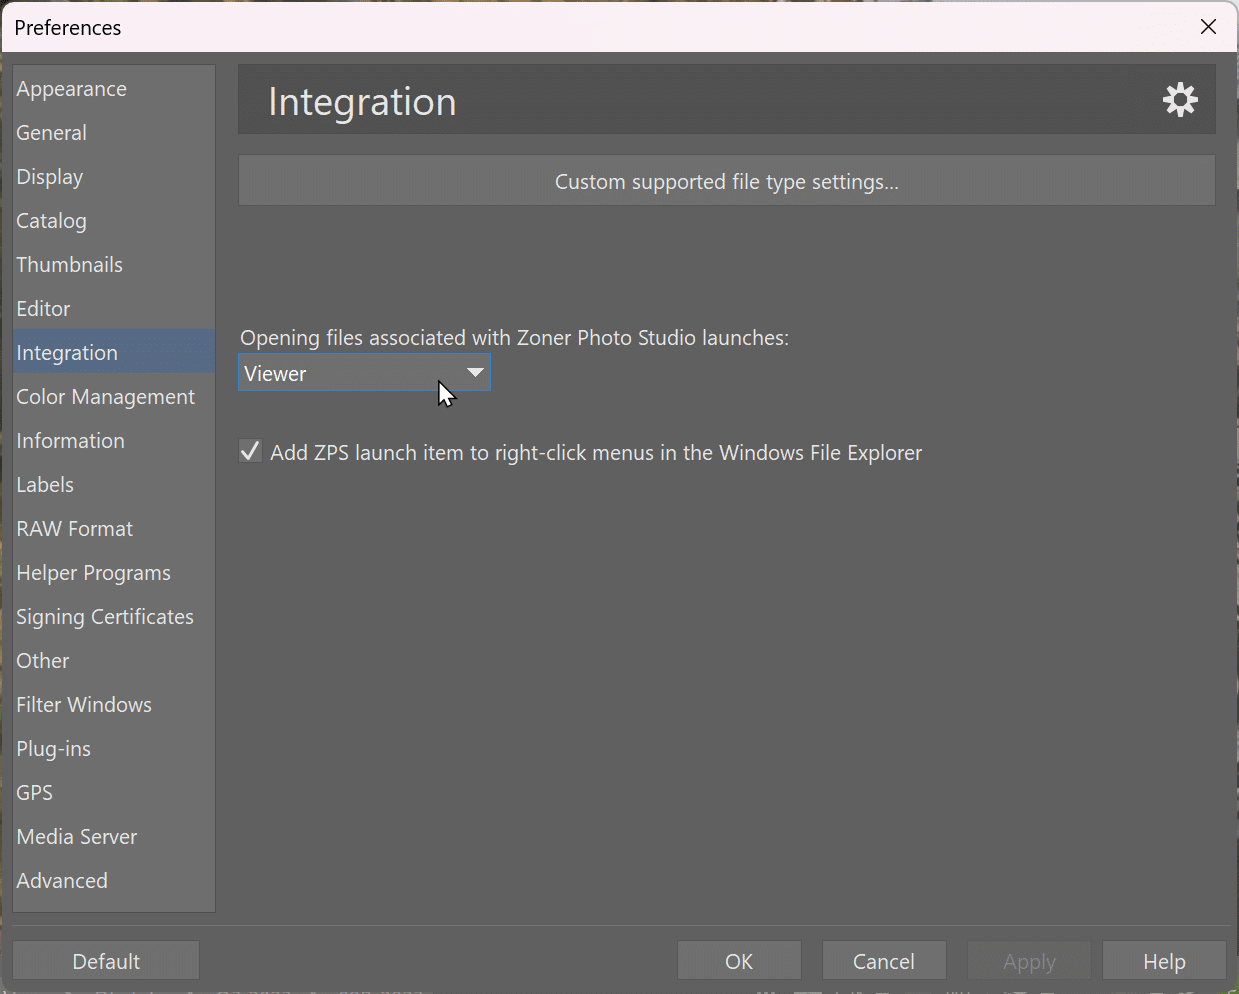
Task: Restore Default preference values
Action: pyautogui.click(x=105, y=960)
